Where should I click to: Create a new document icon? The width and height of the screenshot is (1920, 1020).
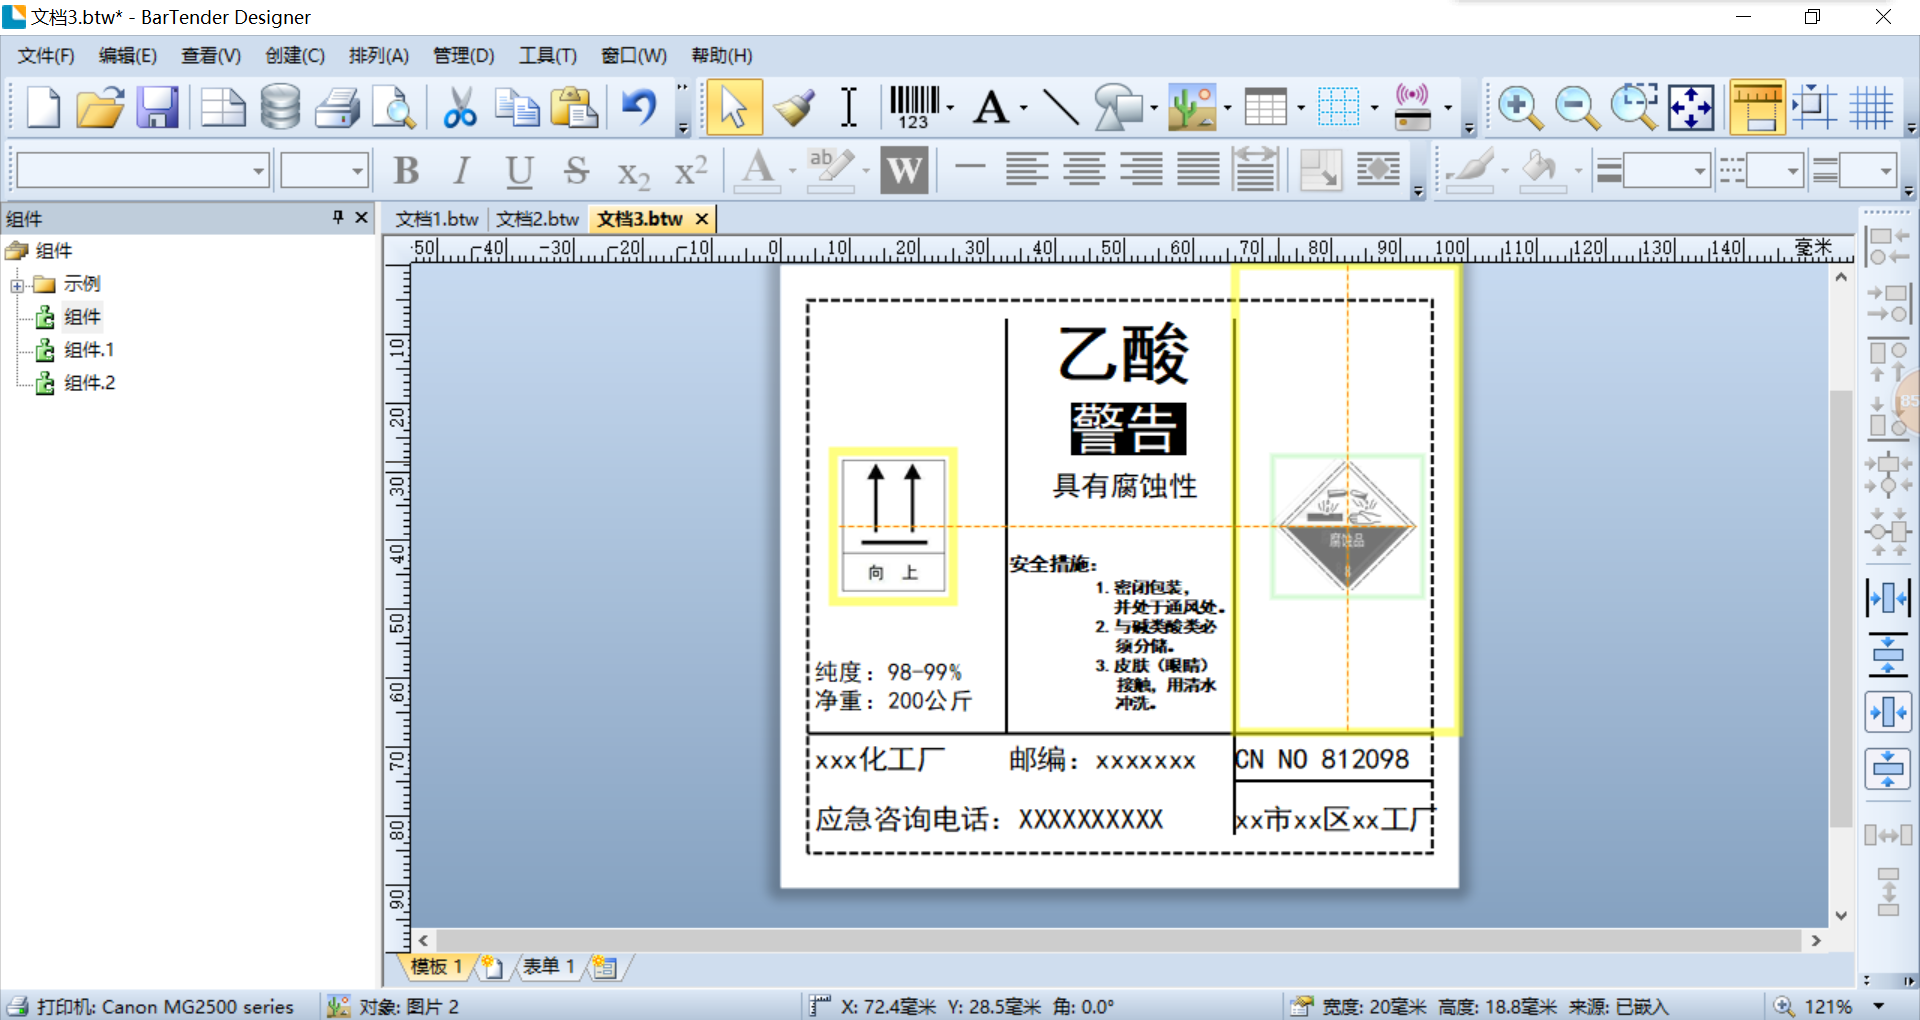42,107
